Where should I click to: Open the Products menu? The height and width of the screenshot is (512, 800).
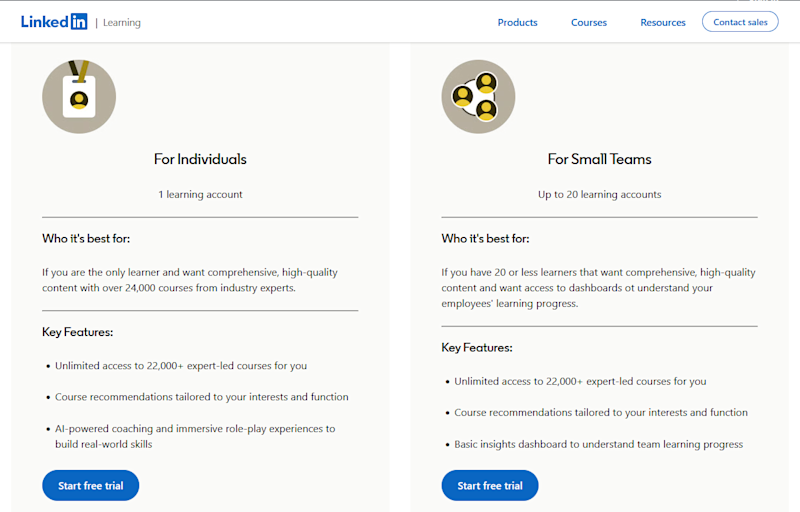[517, 22]
